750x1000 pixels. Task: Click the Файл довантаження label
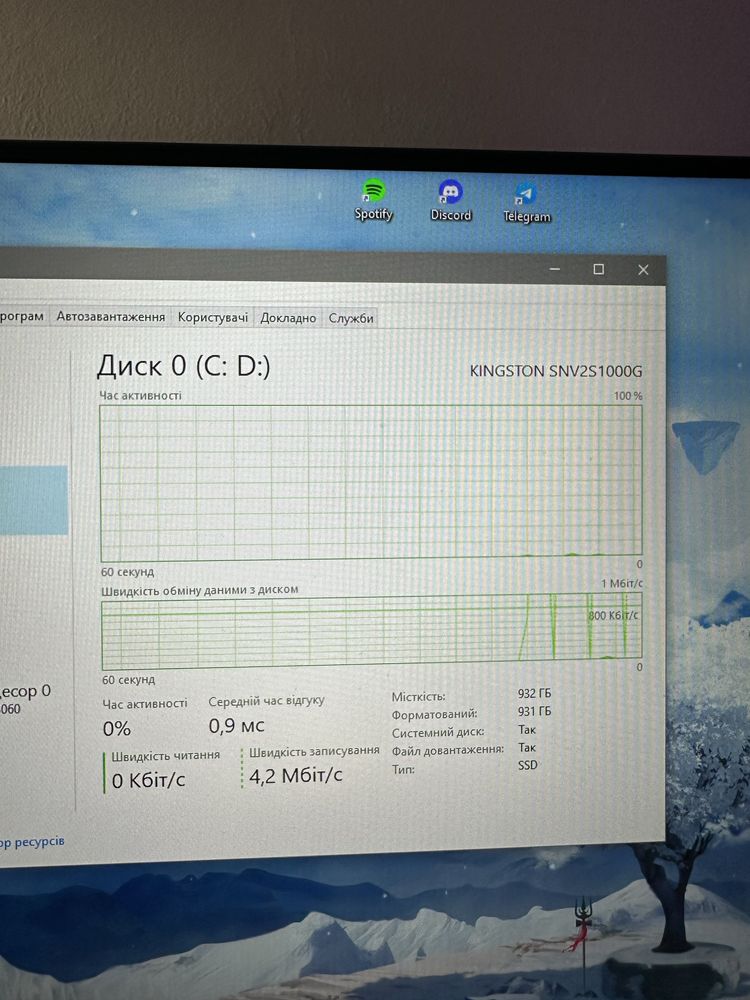(448, 750)
